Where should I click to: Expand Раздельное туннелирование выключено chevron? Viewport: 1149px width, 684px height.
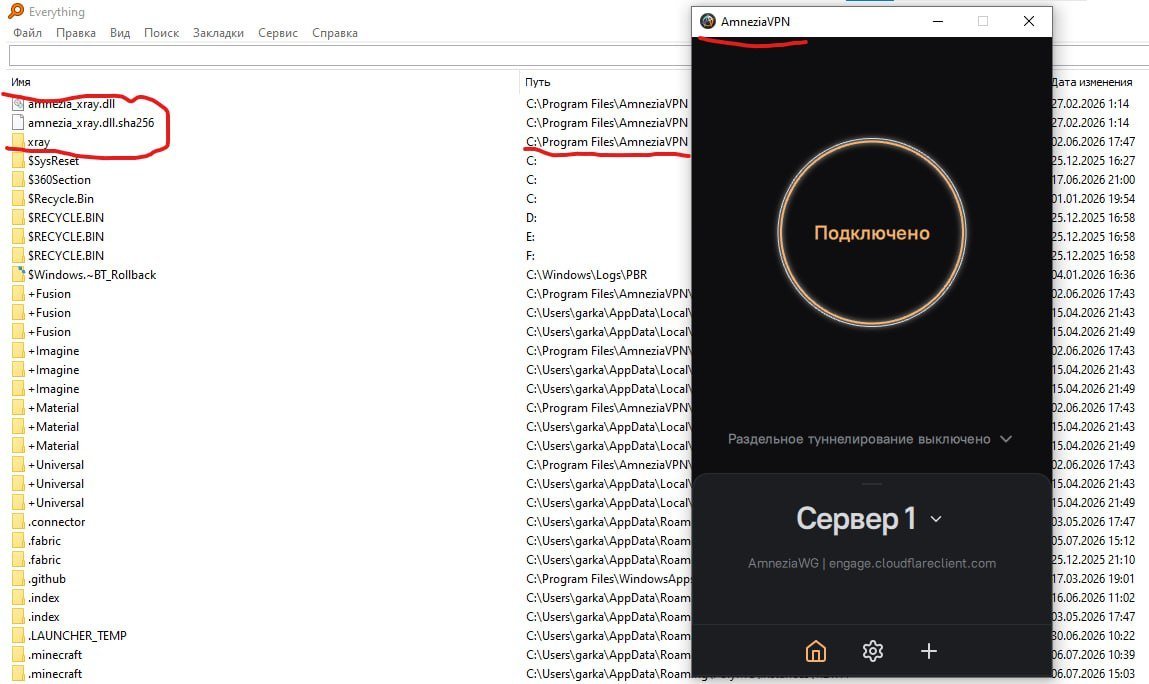(x=1006, y=438)
